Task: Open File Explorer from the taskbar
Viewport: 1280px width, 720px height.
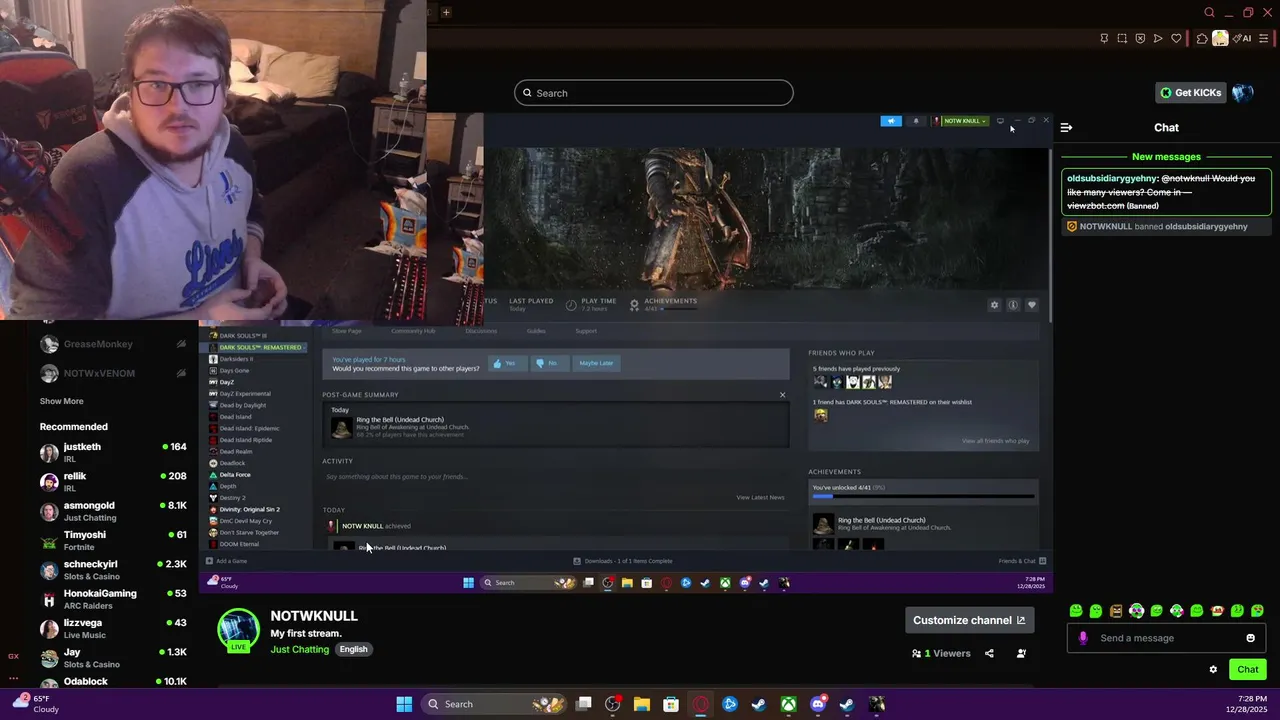Action: [642, 704]
